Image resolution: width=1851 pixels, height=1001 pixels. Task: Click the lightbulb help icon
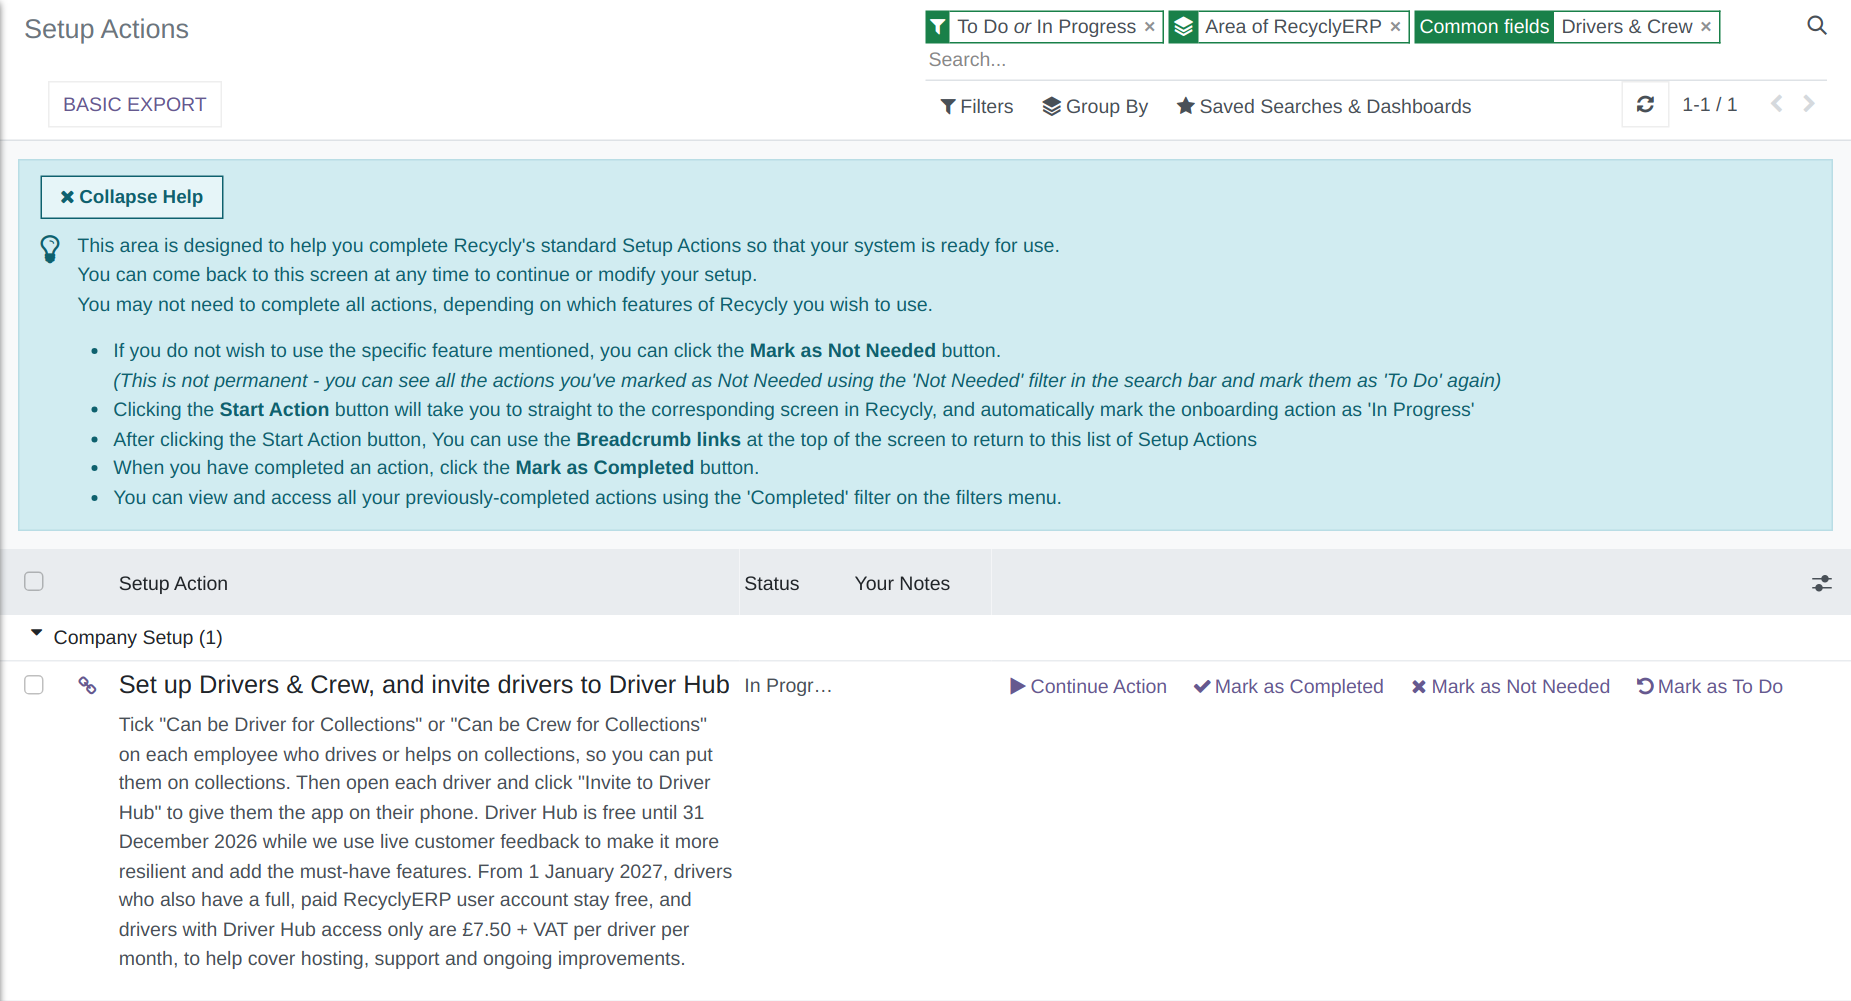tap(50, 248)
